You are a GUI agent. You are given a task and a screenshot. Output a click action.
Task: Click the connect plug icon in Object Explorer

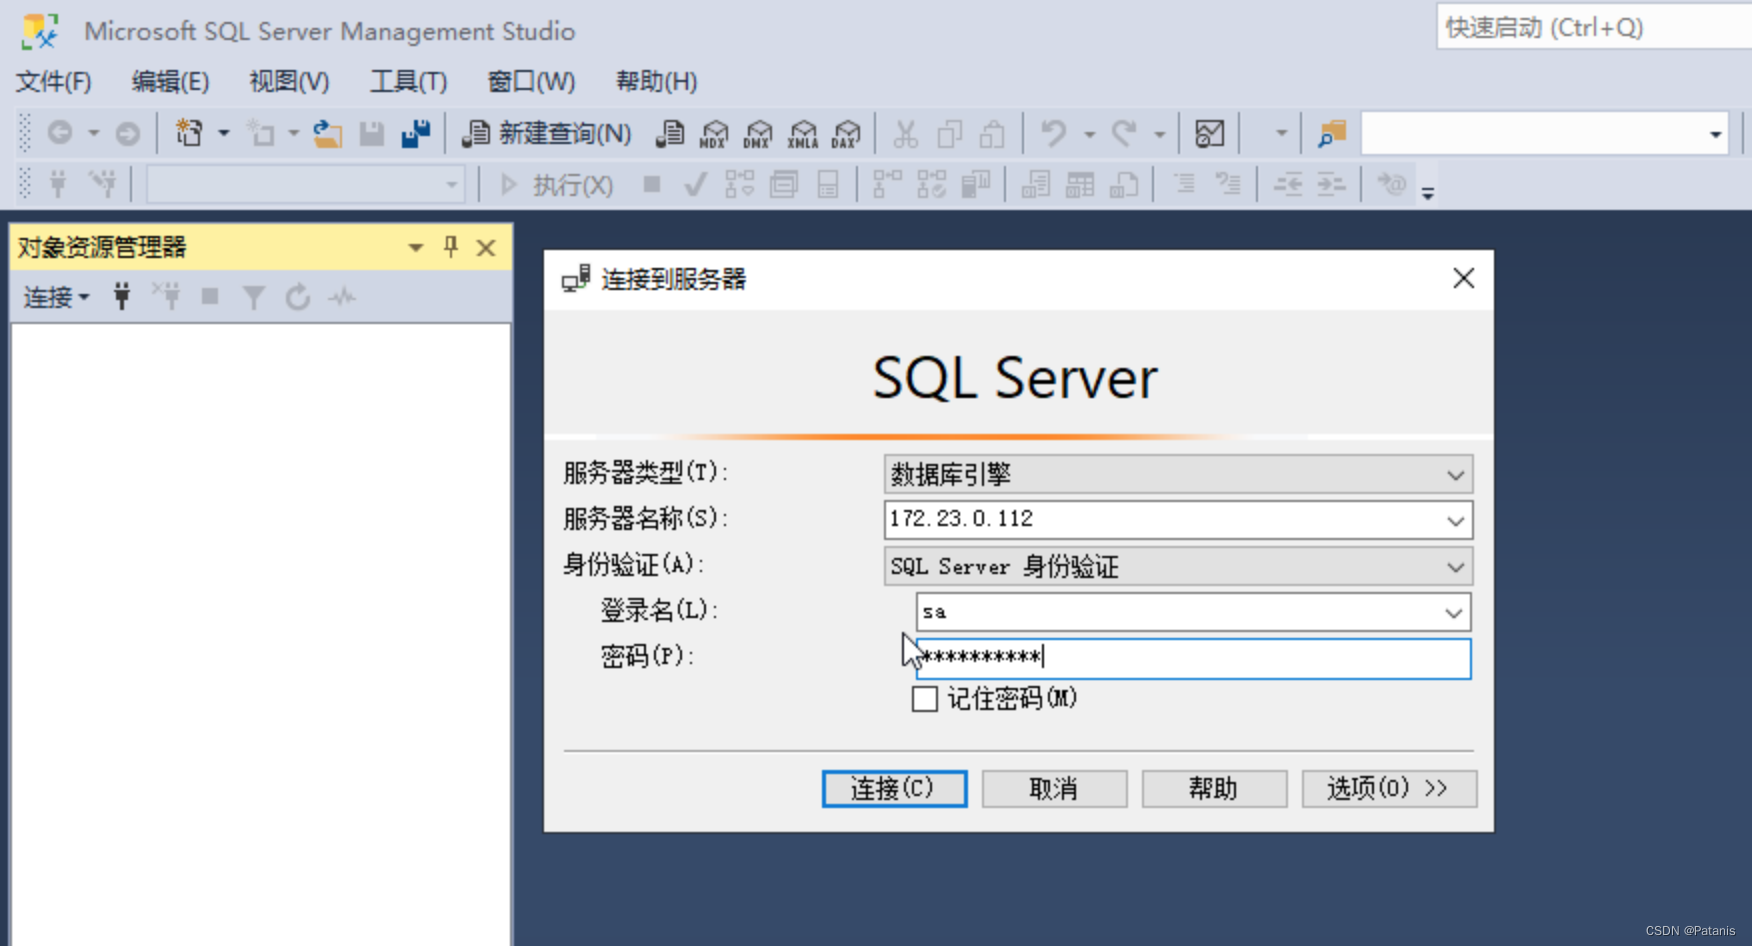122,296
